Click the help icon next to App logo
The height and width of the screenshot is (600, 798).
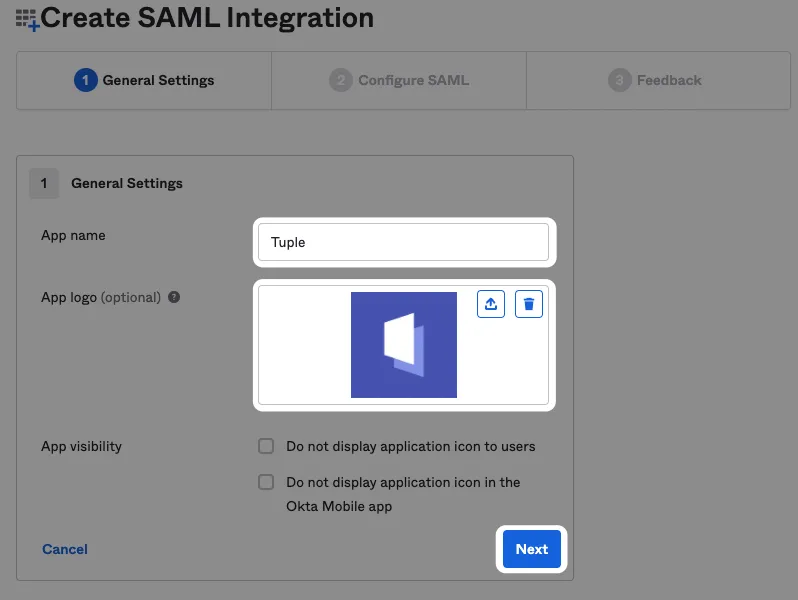coord(174,297)
